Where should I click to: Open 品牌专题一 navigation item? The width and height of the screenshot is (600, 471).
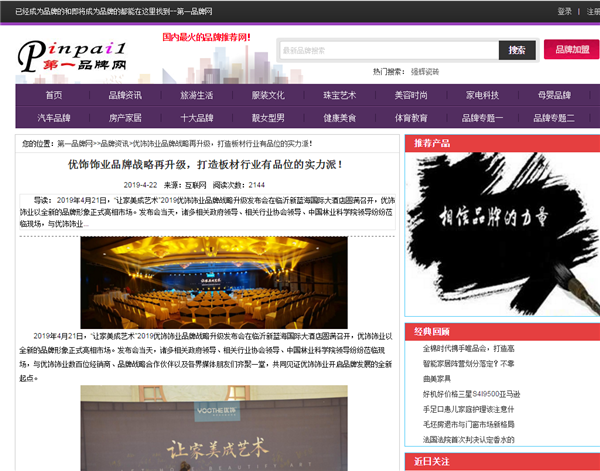coord(483,118)
